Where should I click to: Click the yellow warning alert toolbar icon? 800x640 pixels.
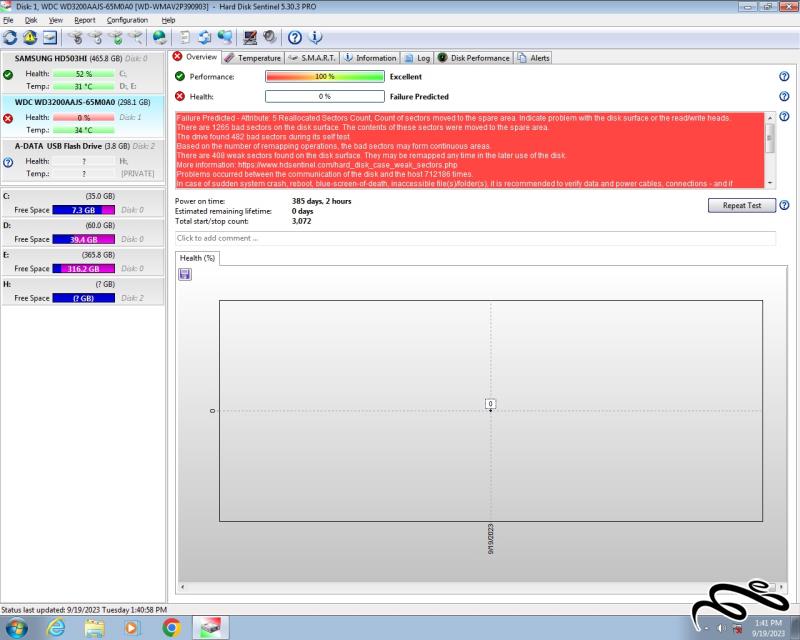(x=30, y=37)
